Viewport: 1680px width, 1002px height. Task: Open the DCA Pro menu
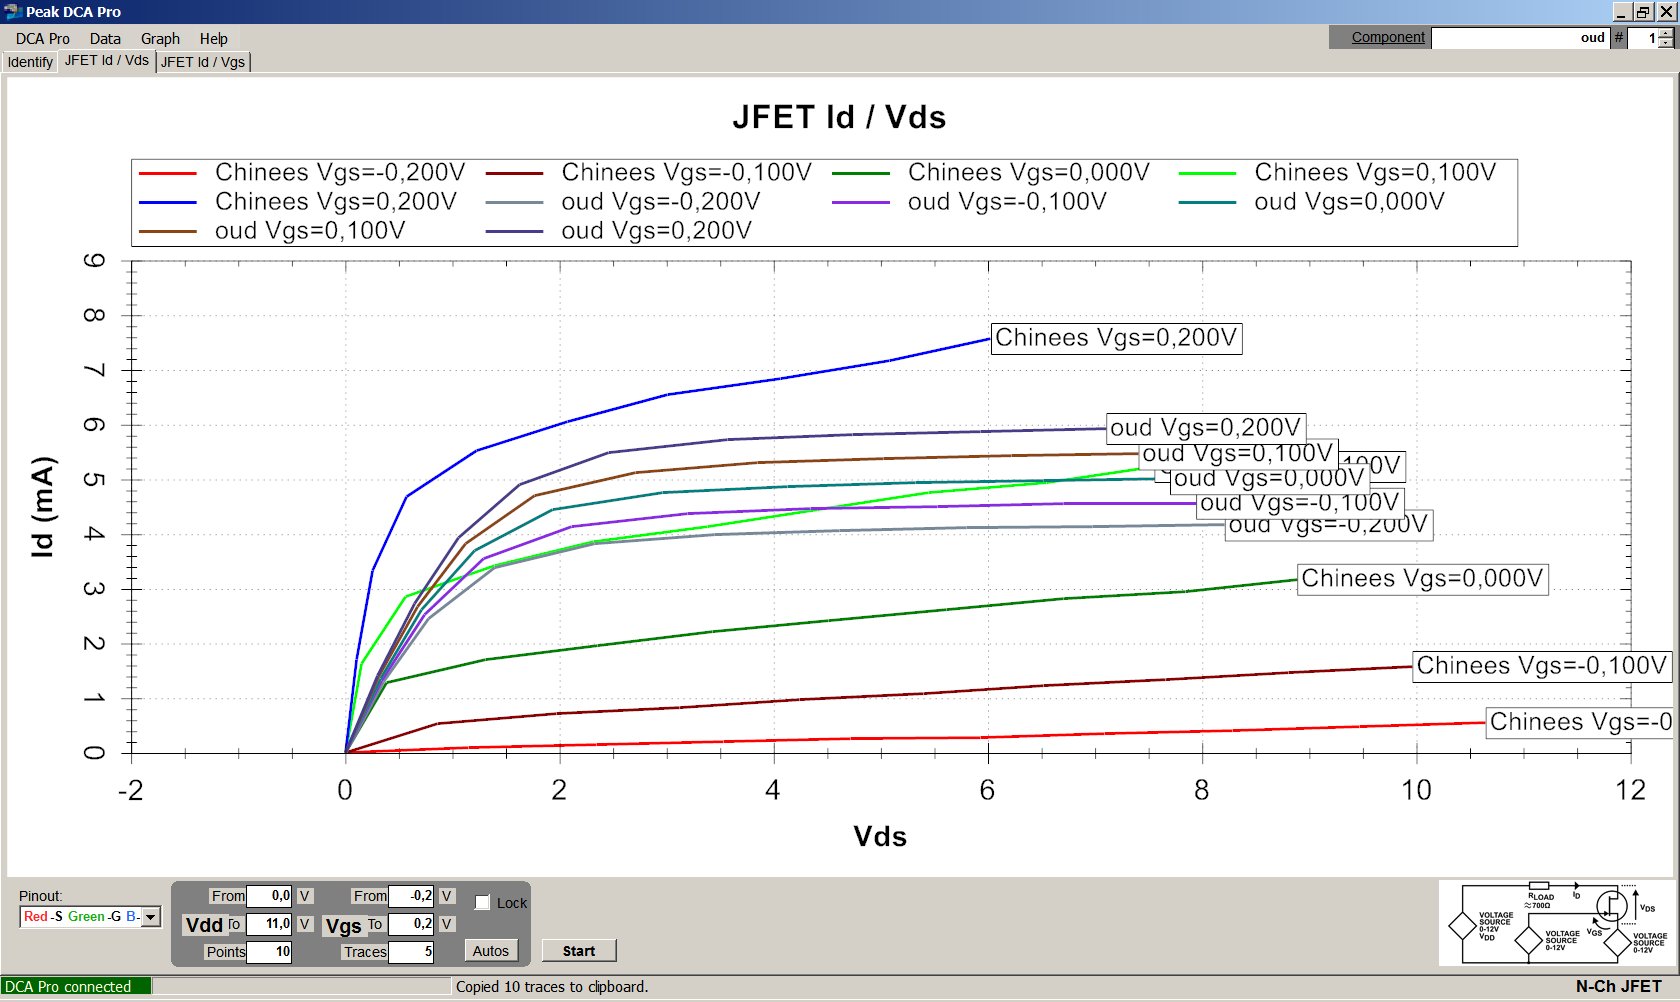tap(43, 39)
